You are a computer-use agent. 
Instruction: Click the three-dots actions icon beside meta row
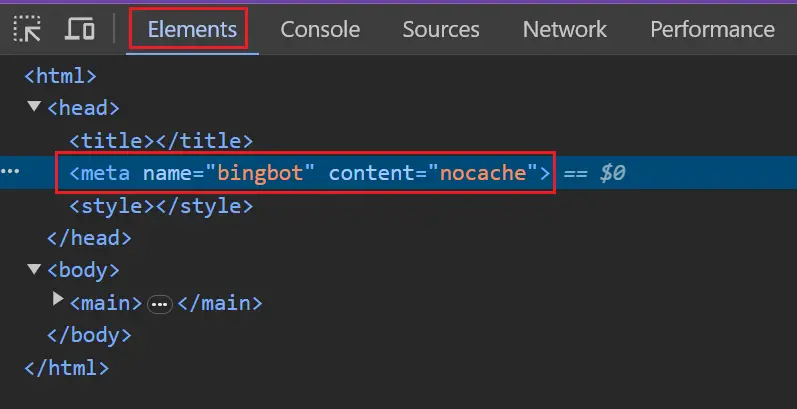10,172
